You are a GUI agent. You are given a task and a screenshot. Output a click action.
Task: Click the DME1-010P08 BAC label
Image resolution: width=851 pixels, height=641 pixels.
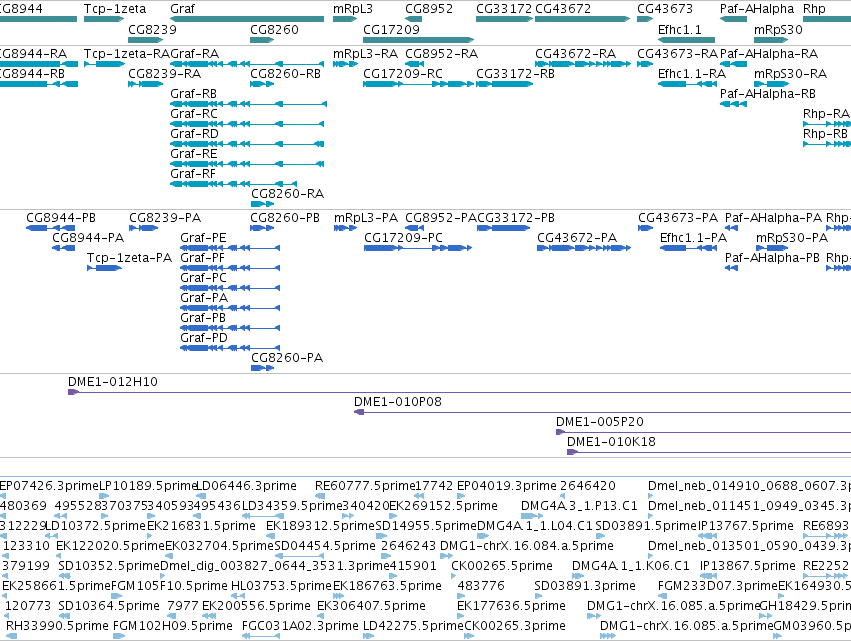(398, 402)
